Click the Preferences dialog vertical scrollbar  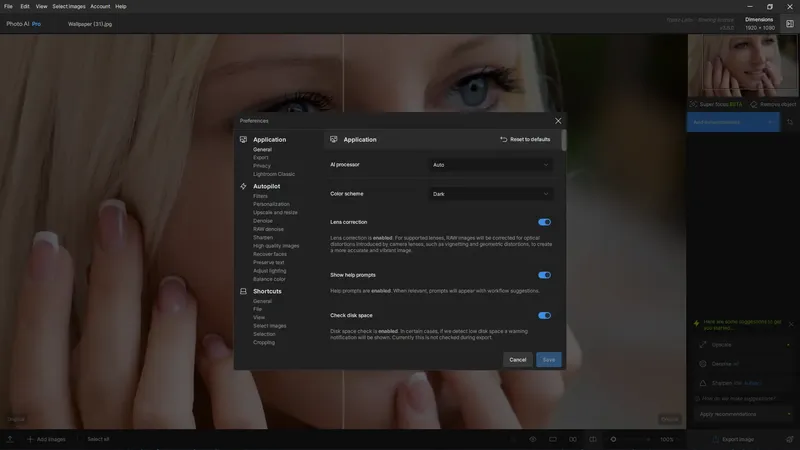tap(563, 140)
